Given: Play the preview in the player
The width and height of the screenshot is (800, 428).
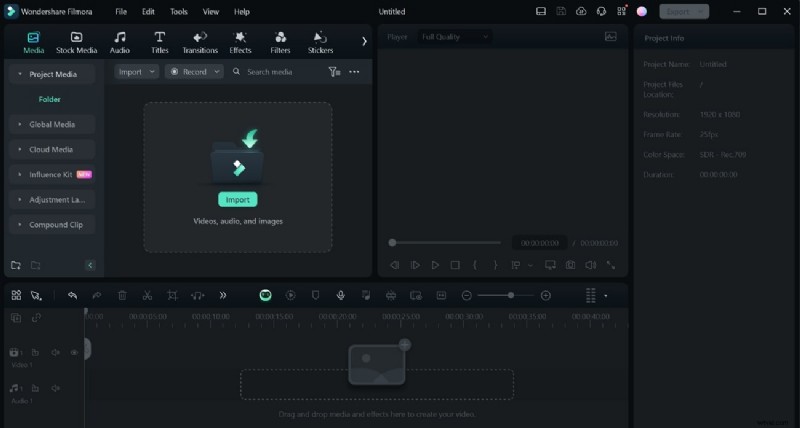Looking at the screenshot, I should (435, 265).
